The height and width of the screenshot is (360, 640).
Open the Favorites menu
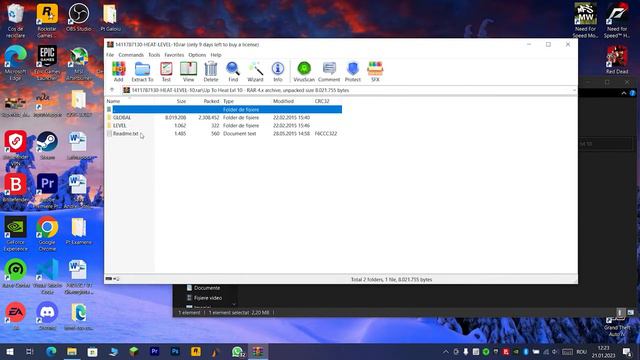pos(174,55)
